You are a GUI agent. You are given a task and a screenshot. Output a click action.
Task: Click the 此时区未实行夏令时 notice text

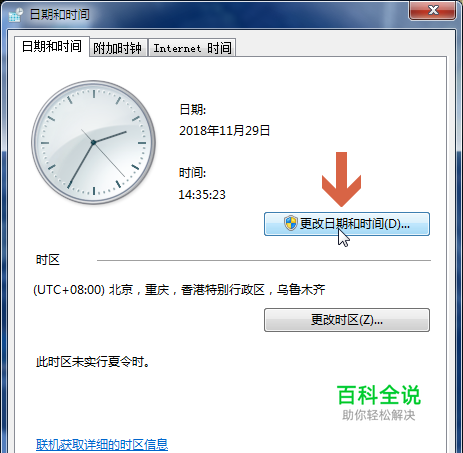click(93, 361)
